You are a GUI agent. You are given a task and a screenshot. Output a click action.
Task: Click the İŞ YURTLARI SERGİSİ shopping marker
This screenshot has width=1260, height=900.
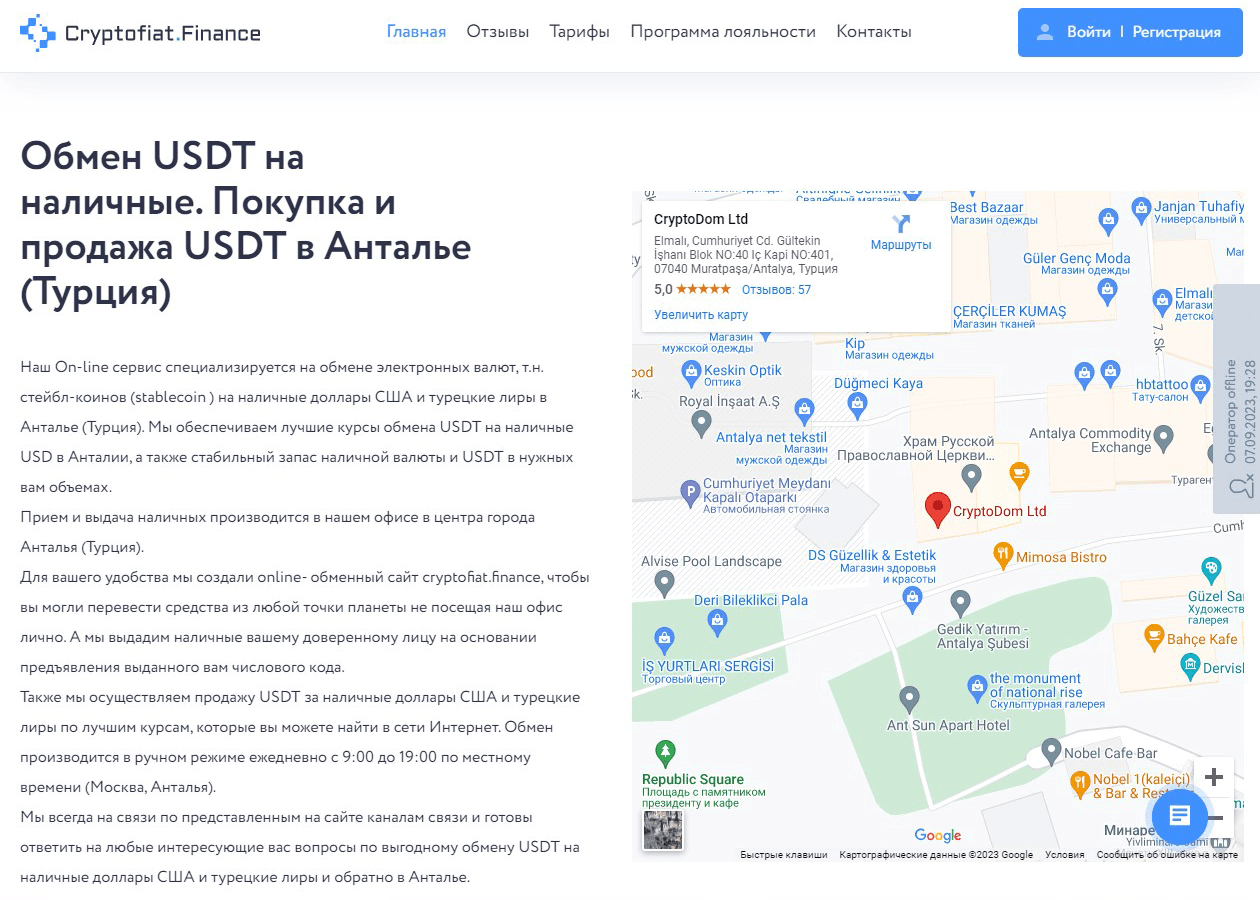[664, 639]
